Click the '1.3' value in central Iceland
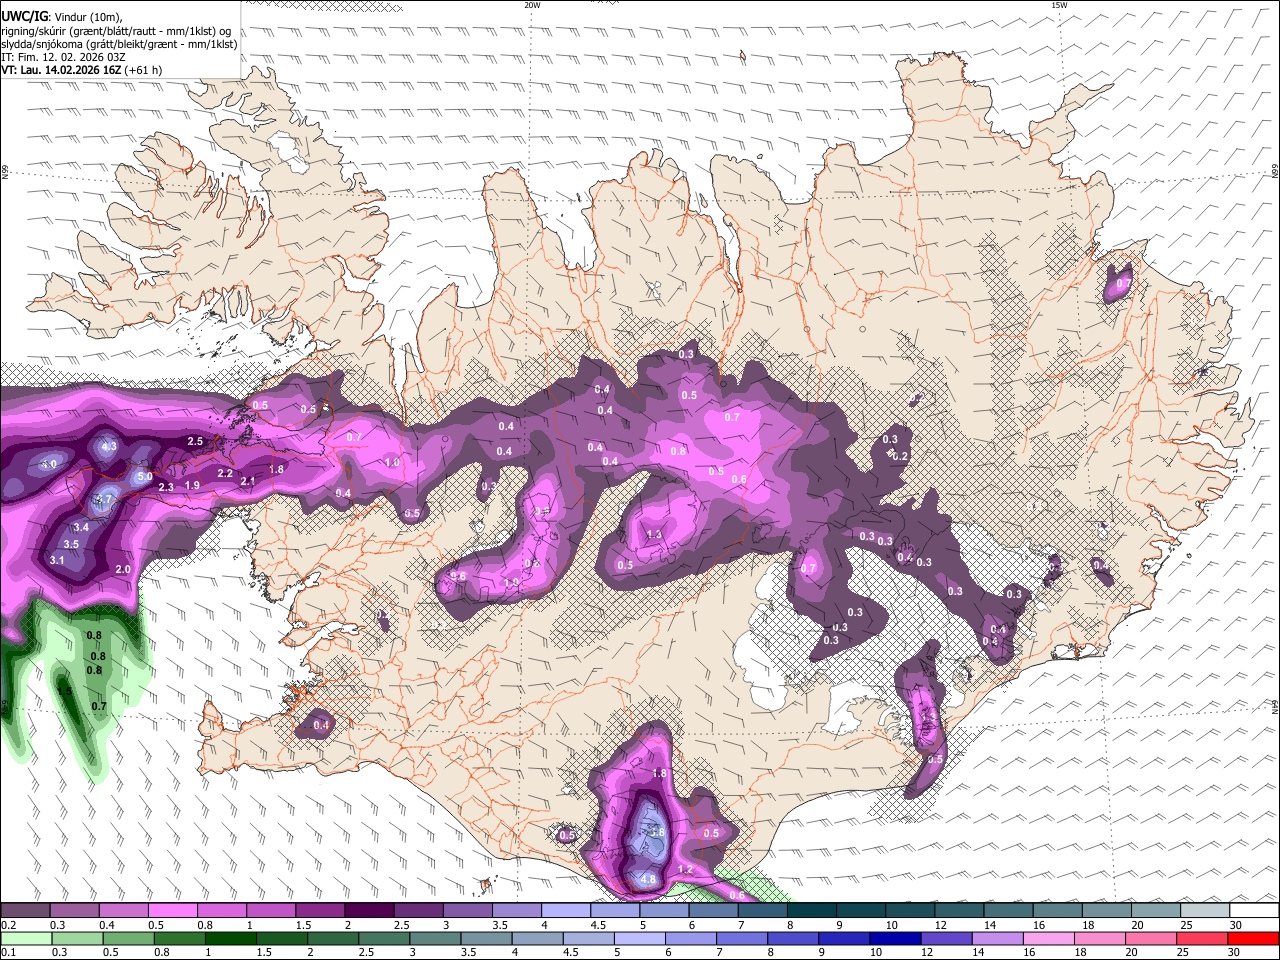The width and height of the screenshot is (1280, 960). tap(655, 535)
